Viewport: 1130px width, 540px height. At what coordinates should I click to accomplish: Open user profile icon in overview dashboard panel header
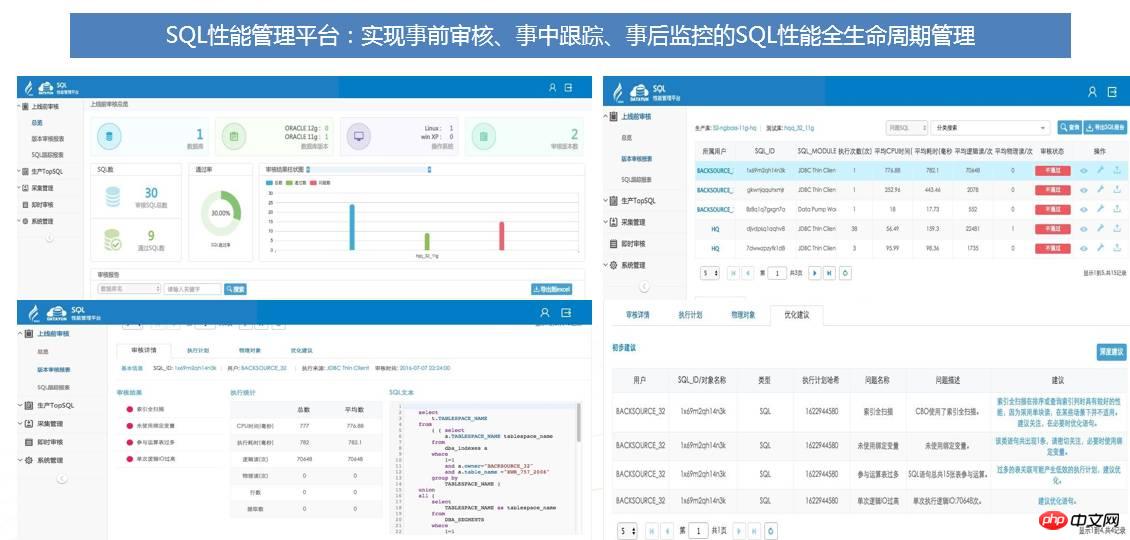553,87
